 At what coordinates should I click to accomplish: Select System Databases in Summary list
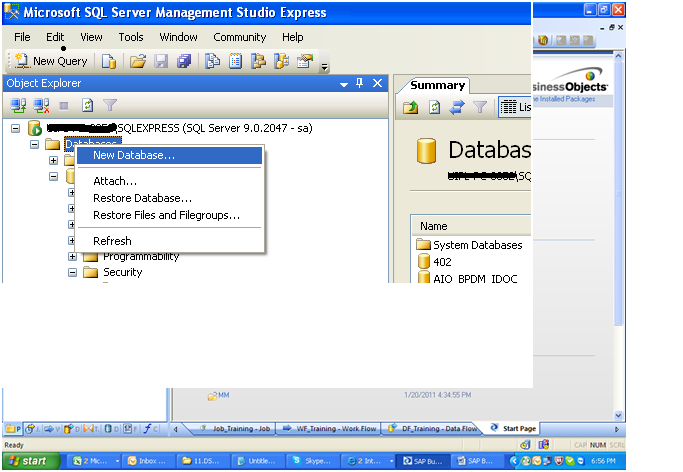tap(469, 245)
